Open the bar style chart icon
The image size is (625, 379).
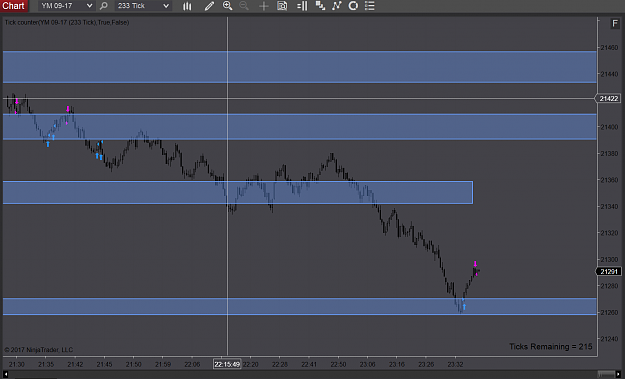click(x=187, y=6)
